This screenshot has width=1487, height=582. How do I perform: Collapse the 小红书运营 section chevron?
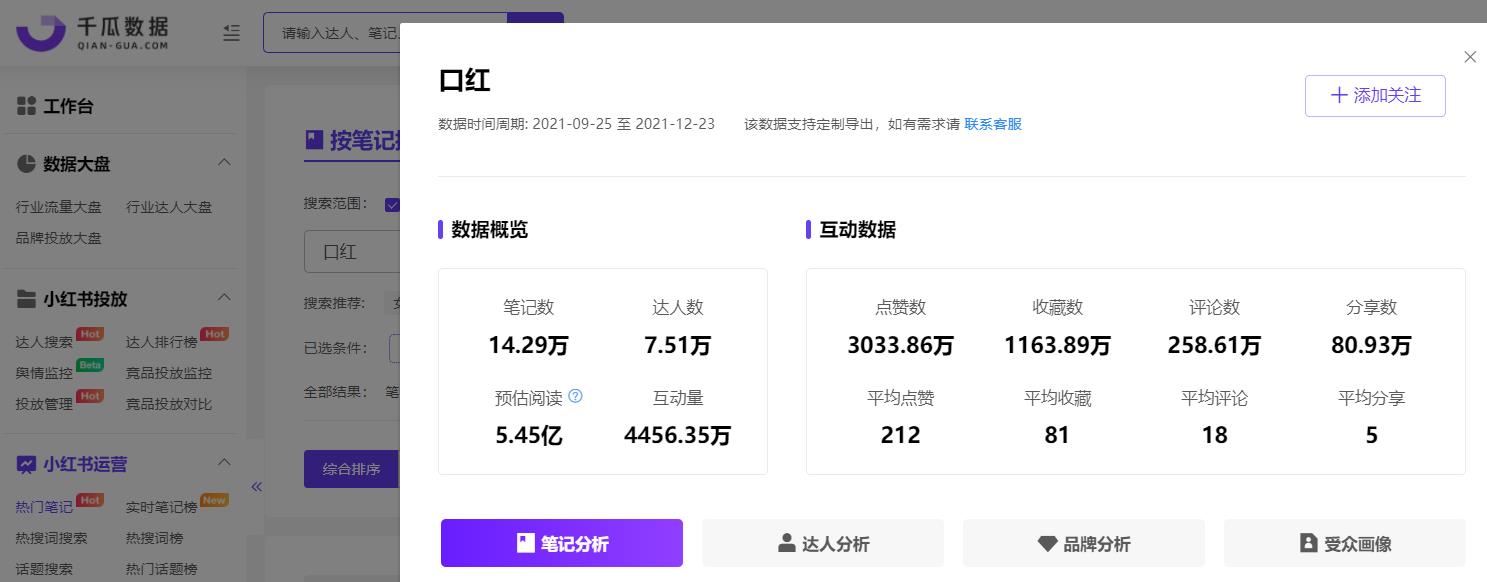(x=225, y=462)
